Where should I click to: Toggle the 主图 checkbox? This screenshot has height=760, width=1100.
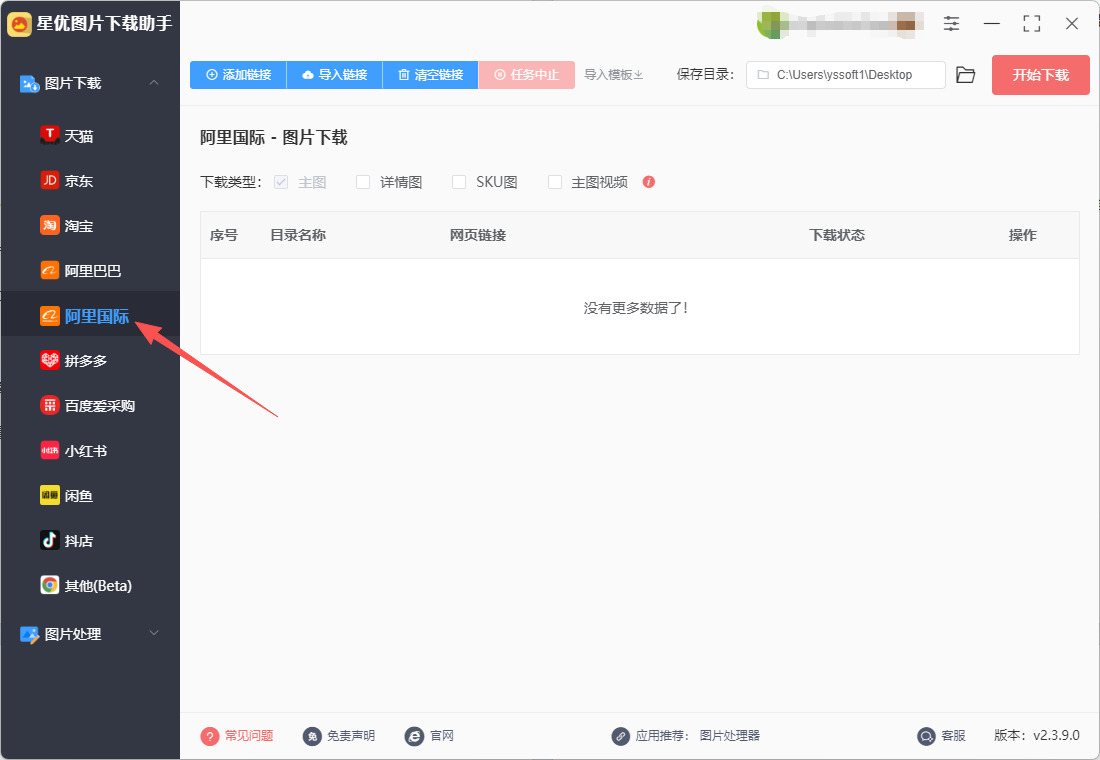(281, 182)
